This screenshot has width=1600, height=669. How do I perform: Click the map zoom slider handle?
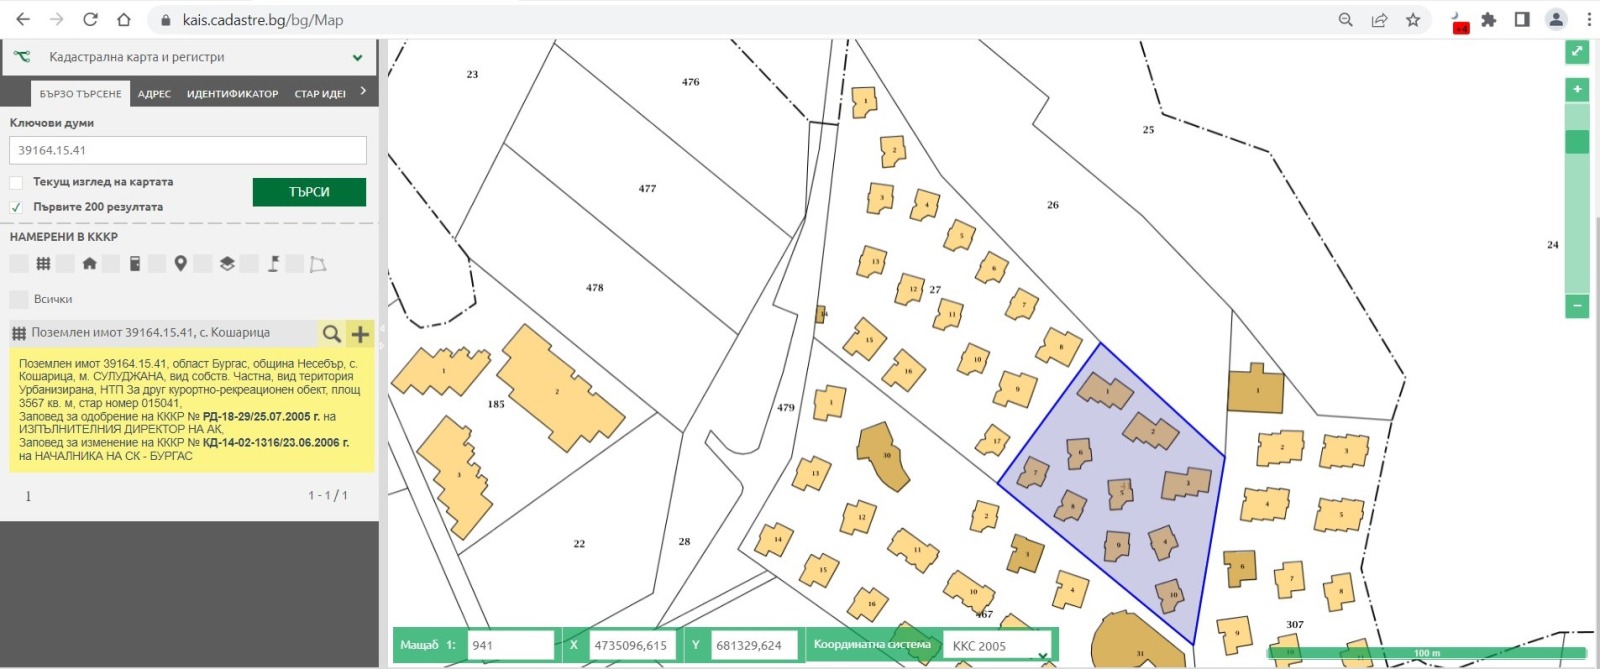point(1576,142)
